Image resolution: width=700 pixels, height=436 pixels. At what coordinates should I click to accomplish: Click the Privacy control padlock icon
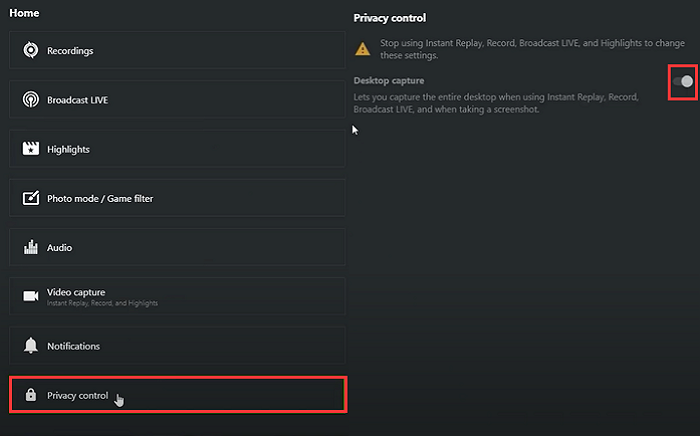tap(30, 395)
